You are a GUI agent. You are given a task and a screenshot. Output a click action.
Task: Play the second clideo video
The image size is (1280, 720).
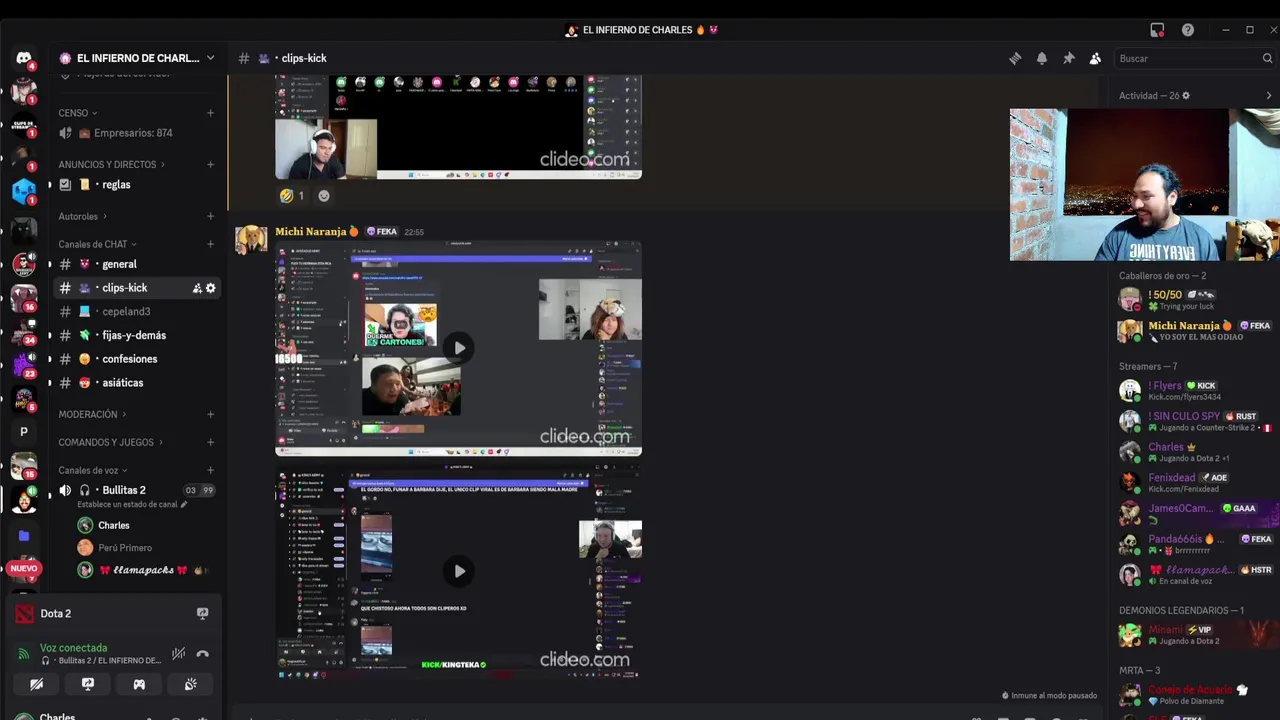[459, 348]
